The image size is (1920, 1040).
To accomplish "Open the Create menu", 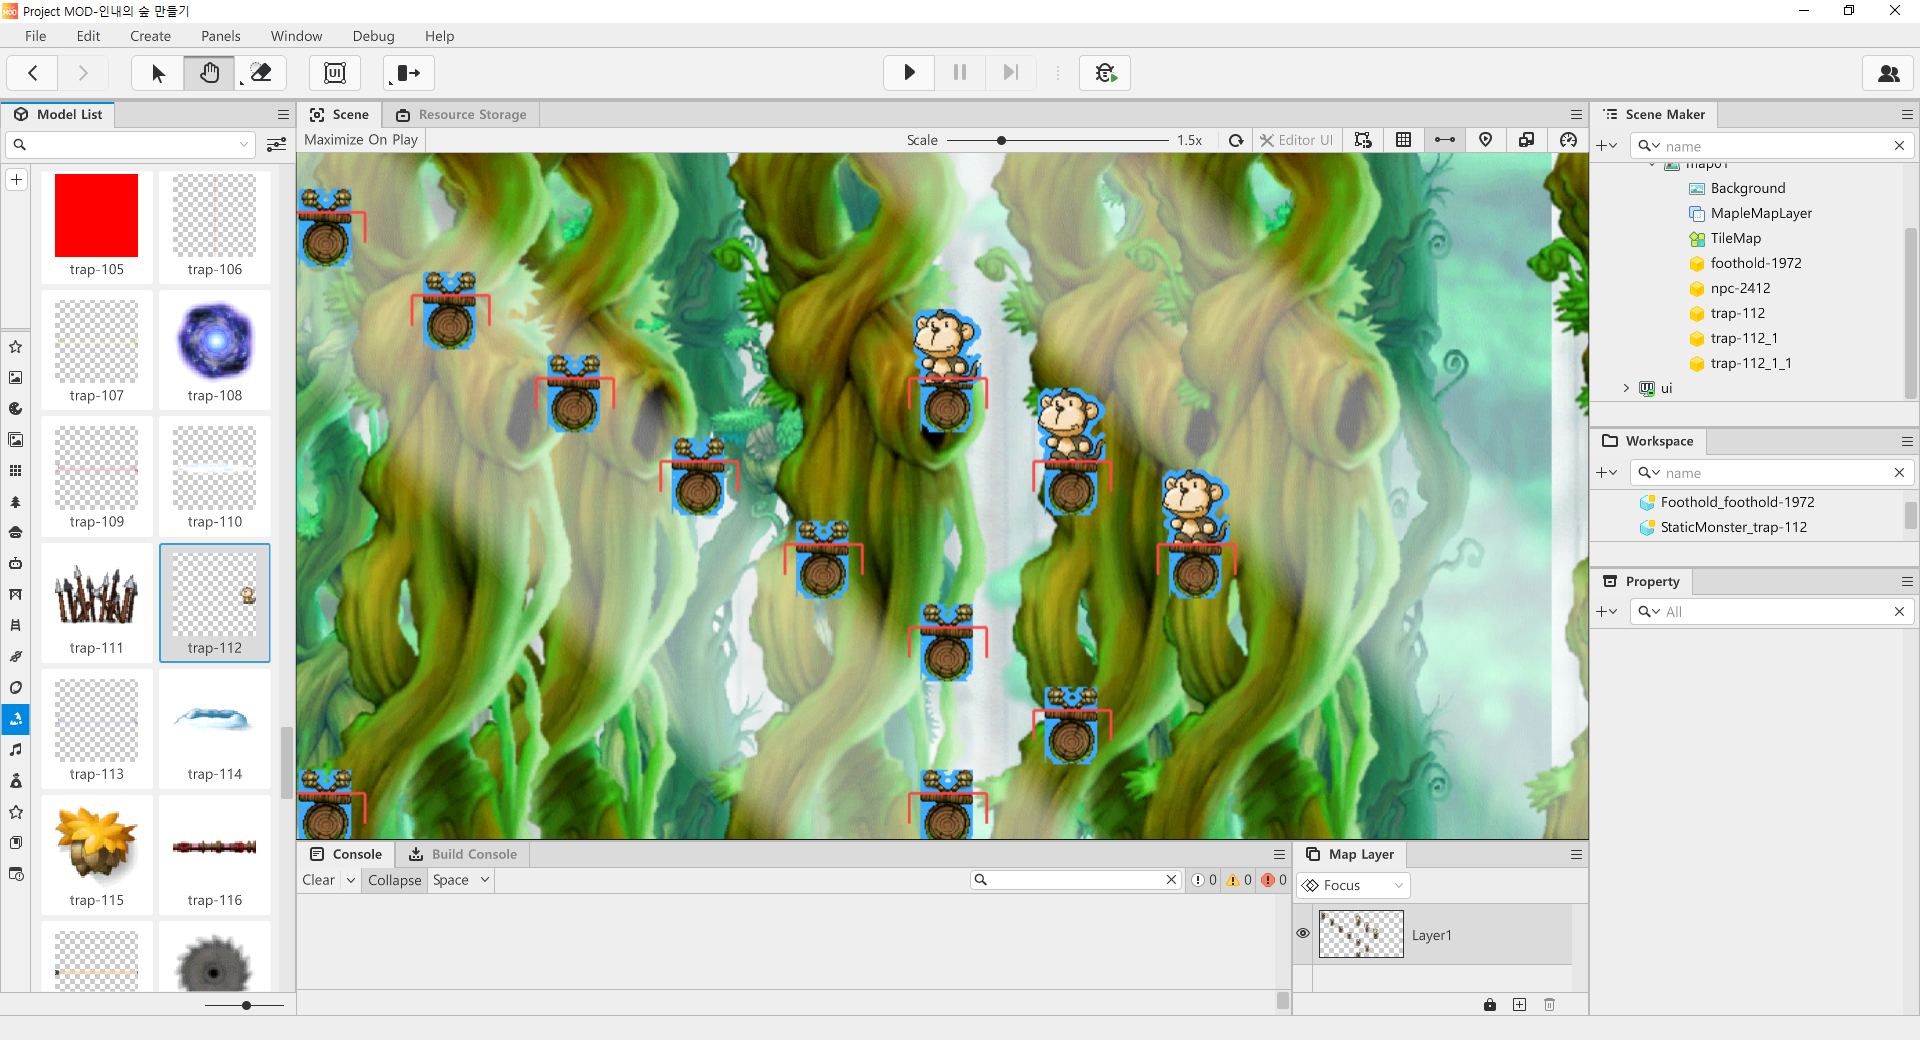I will [x=150, y=36].
